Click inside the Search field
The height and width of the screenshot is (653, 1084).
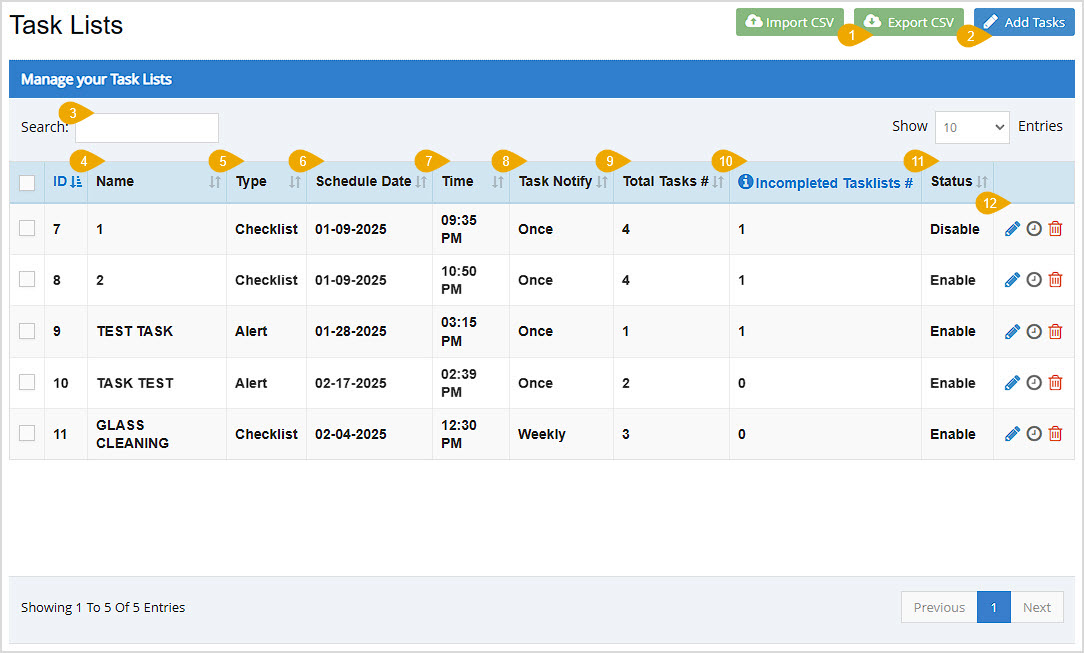[146, 128]
